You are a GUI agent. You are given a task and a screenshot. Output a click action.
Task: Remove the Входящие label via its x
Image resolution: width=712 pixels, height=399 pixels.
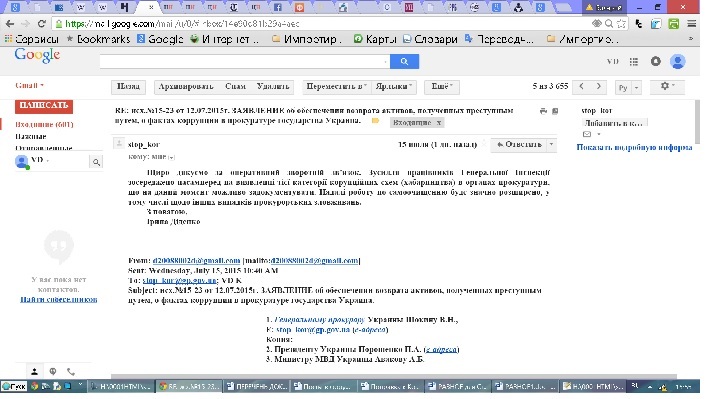point(439,123)
